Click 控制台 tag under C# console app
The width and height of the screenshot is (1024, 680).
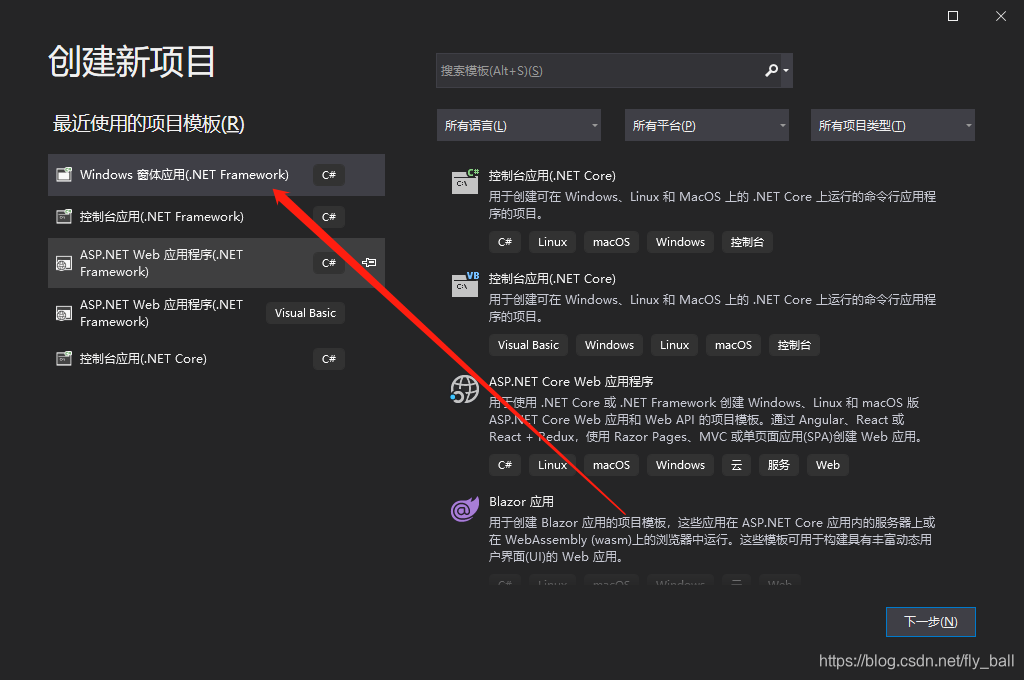pyautogui.click(x=747, y=242)
